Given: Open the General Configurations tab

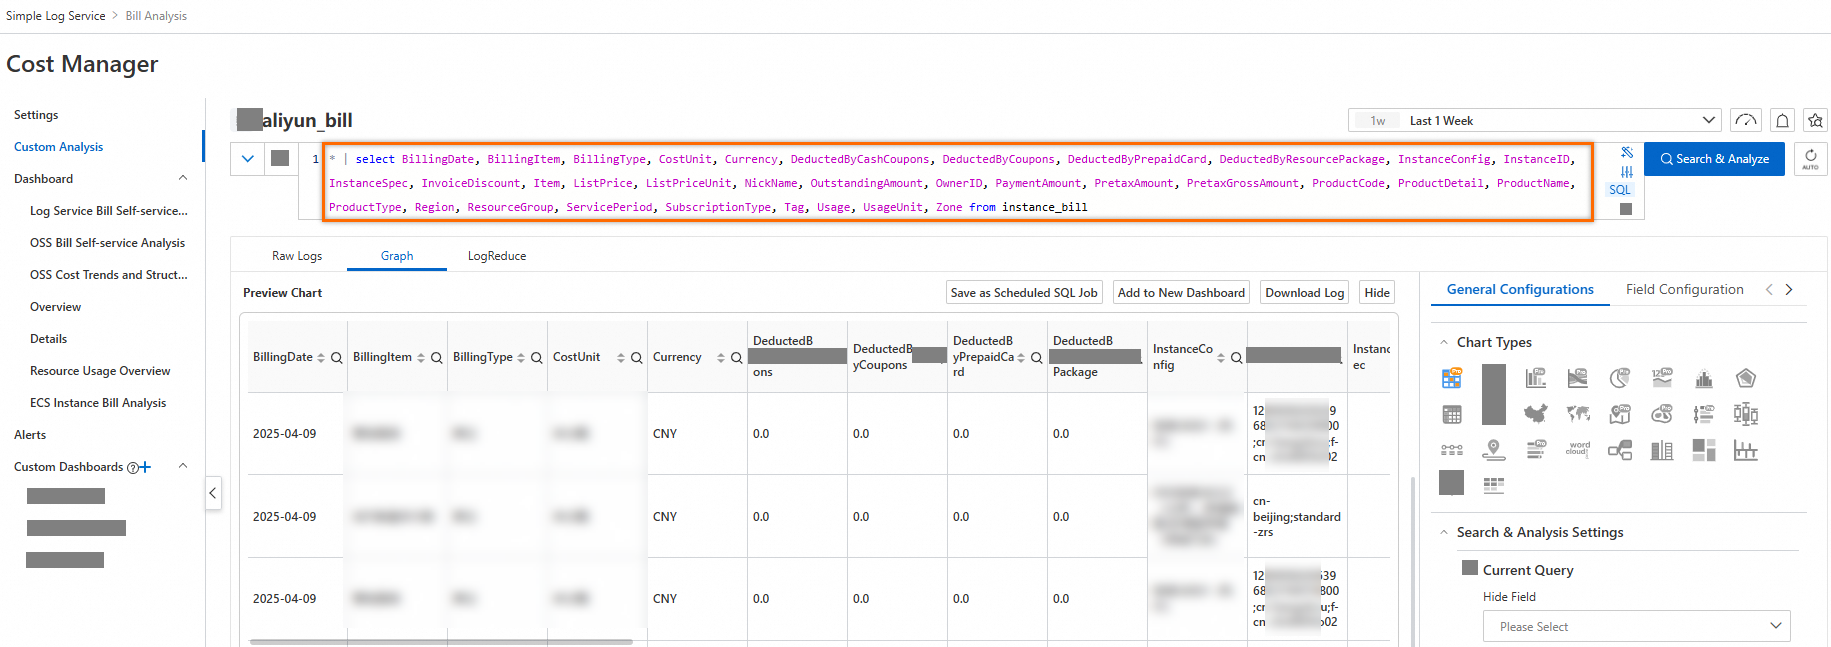Looking at the screenshot, I should (1520, 290).
